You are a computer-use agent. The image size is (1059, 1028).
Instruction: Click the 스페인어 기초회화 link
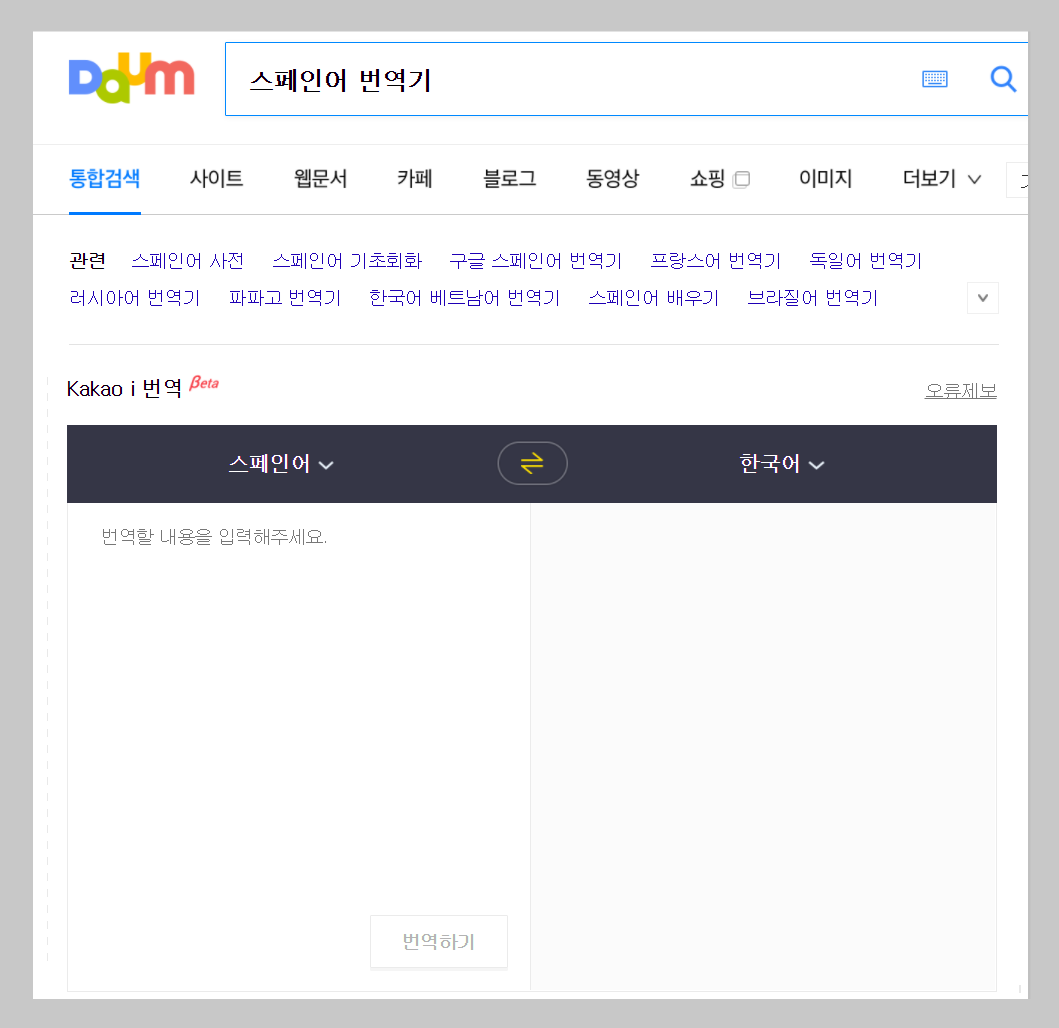click(x=347, y=261)
